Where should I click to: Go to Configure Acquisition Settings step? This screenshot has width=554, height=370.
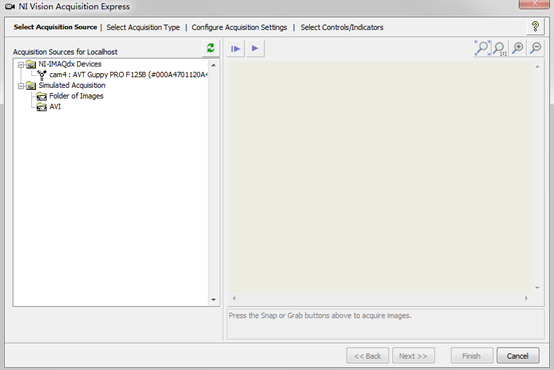coord(239,28)
